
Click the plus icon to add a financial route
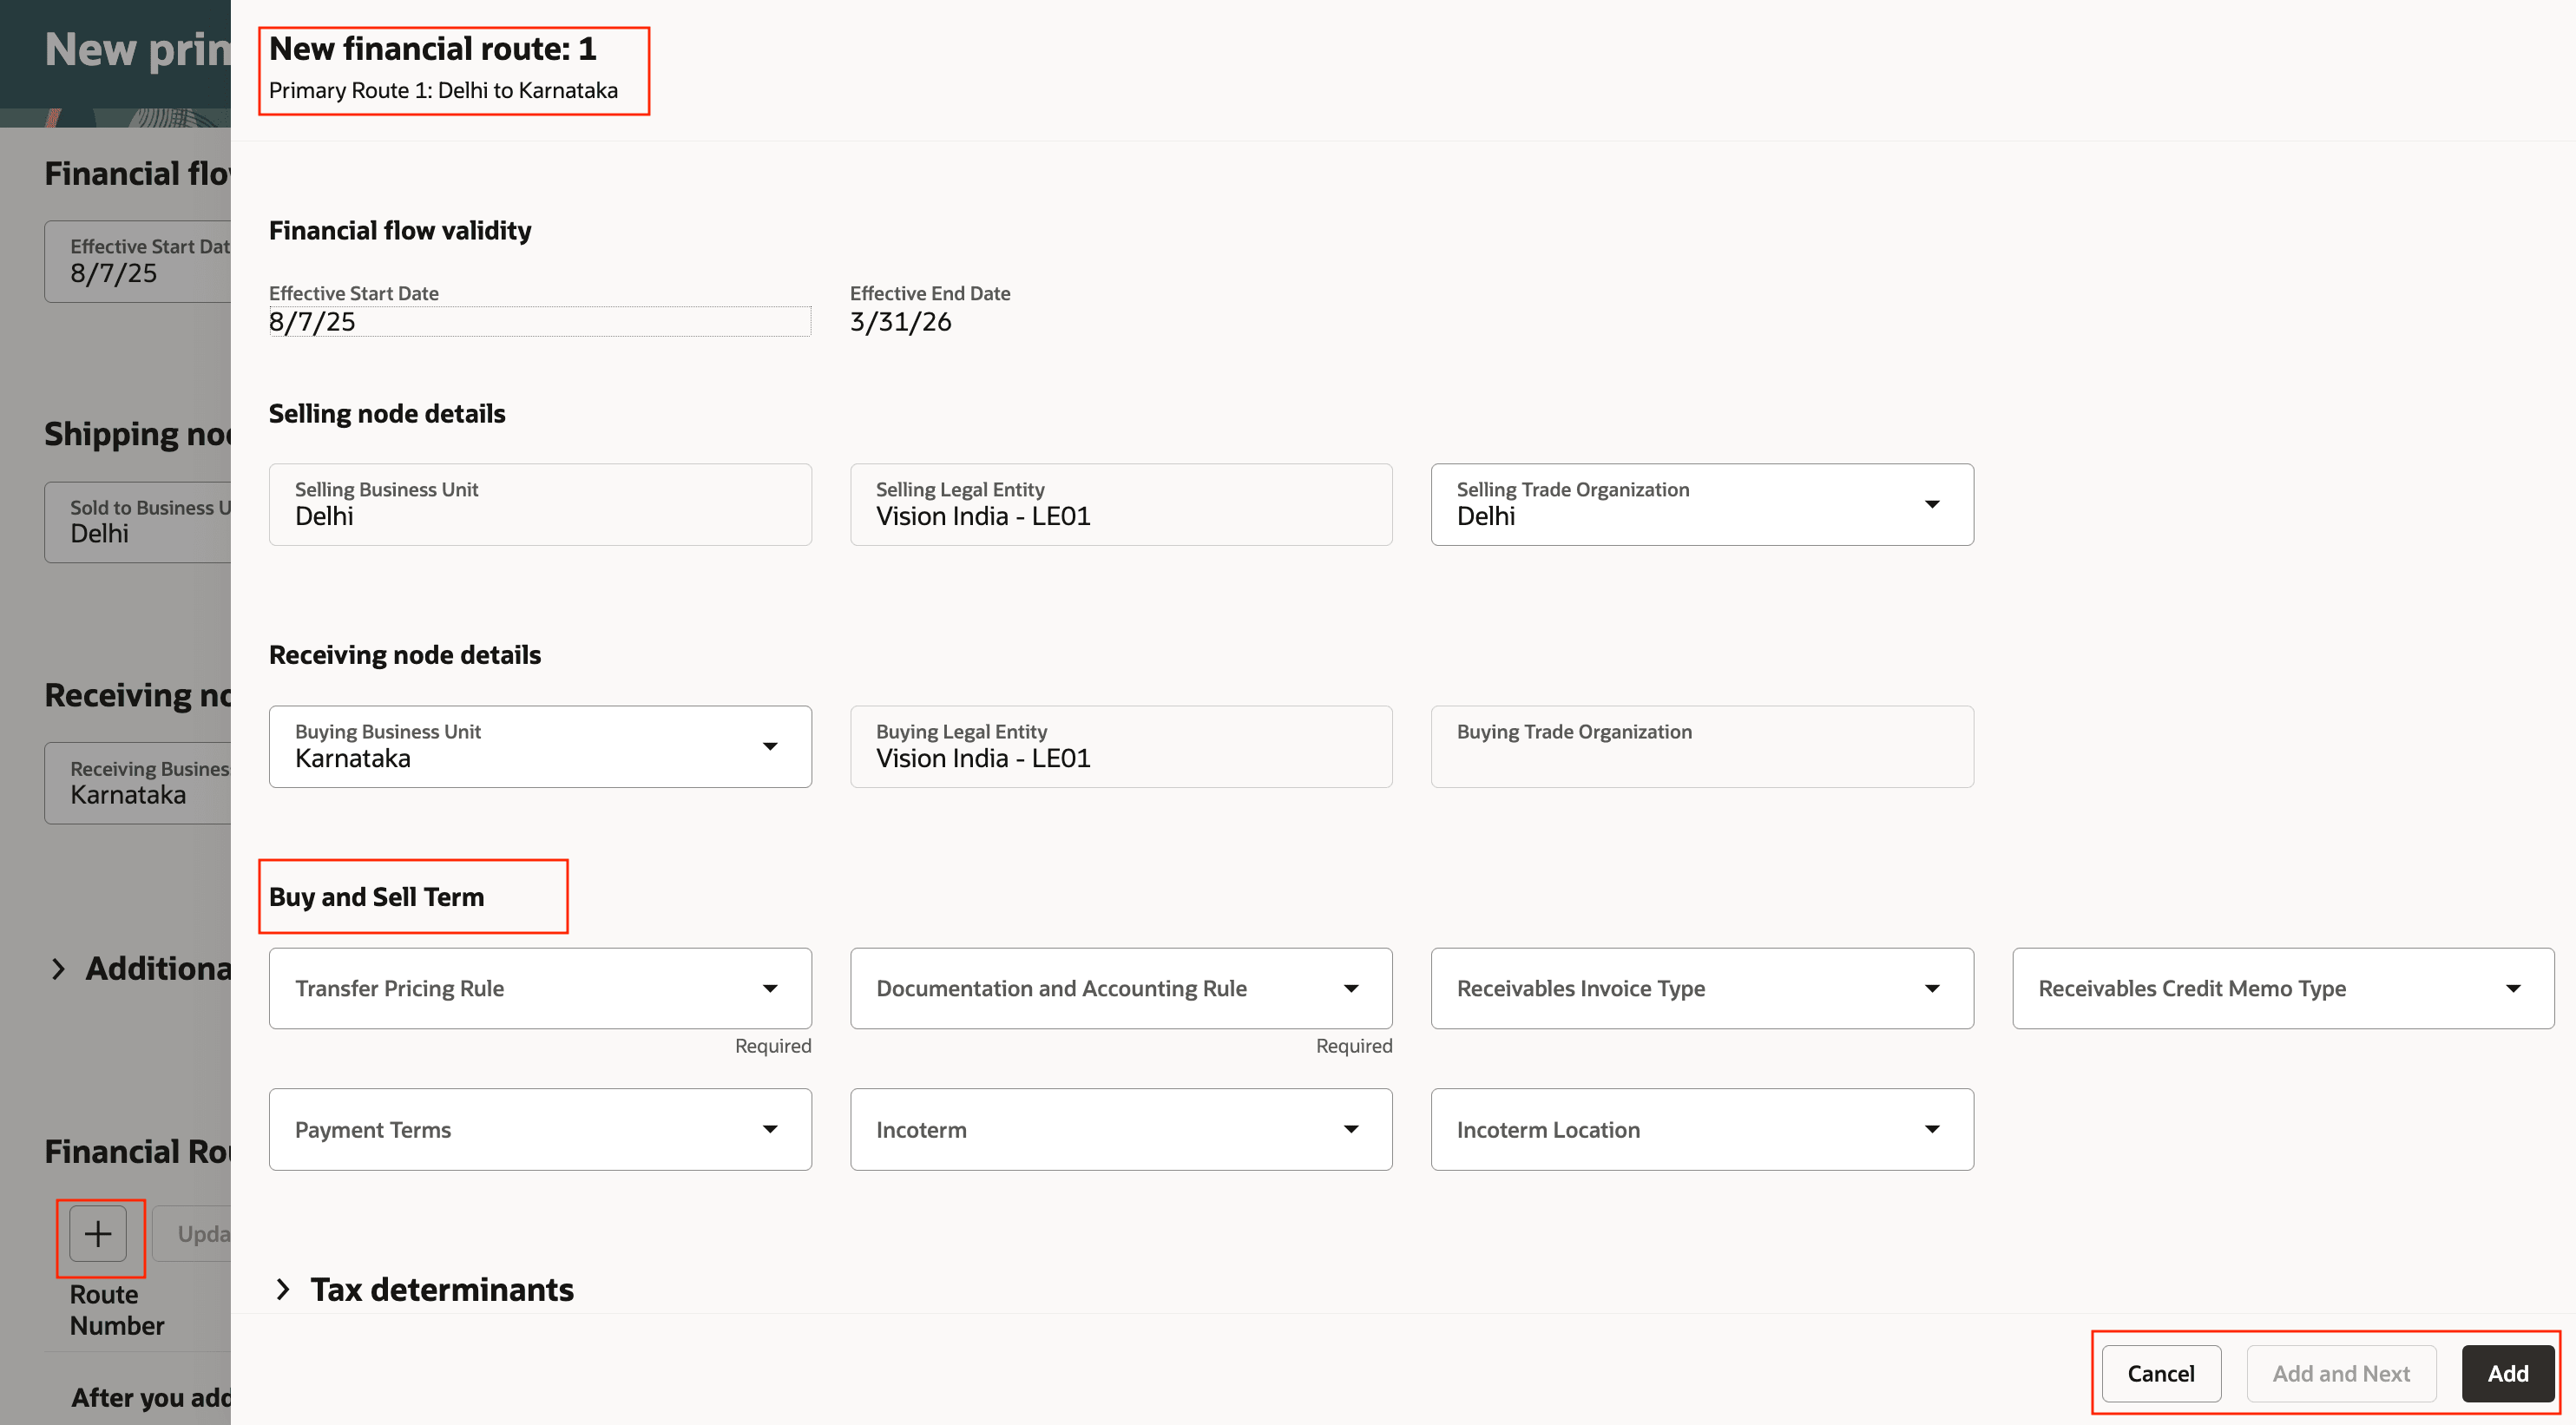click(x=98, y=1234)
